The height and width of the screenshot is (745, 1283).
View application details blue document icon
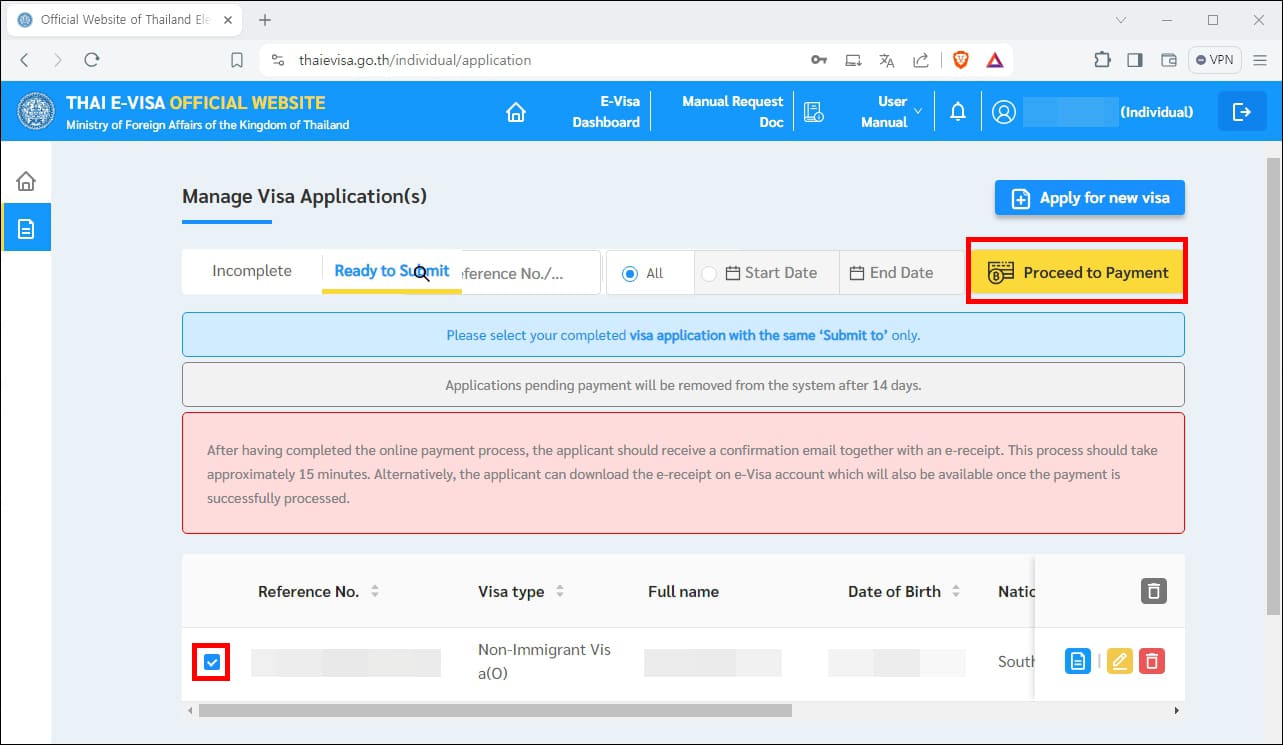tap(1078, 661)
